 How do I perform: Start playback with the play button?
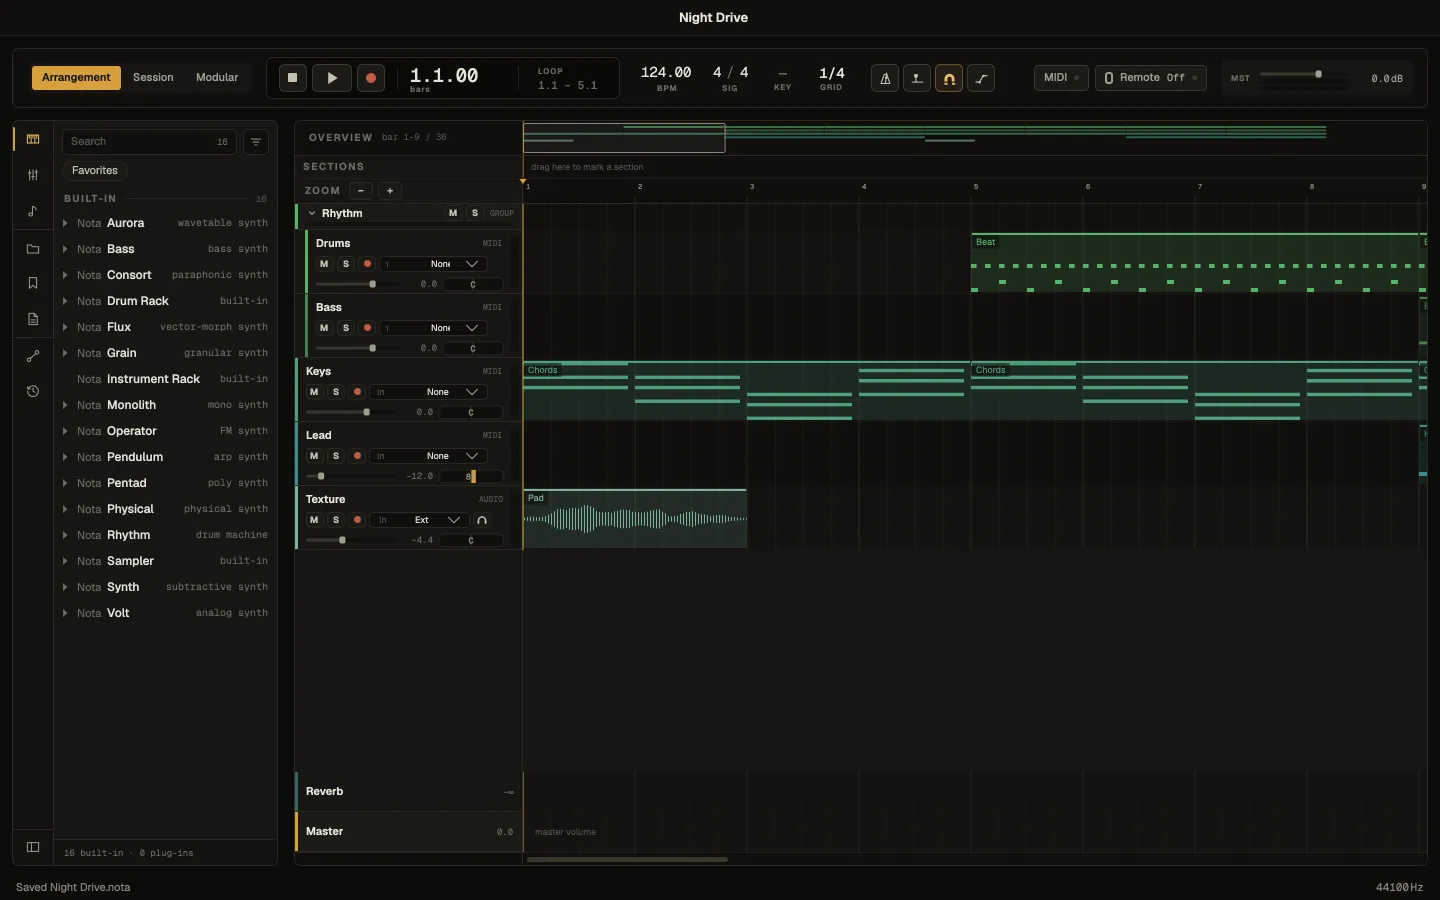click(x=332, y=77)
